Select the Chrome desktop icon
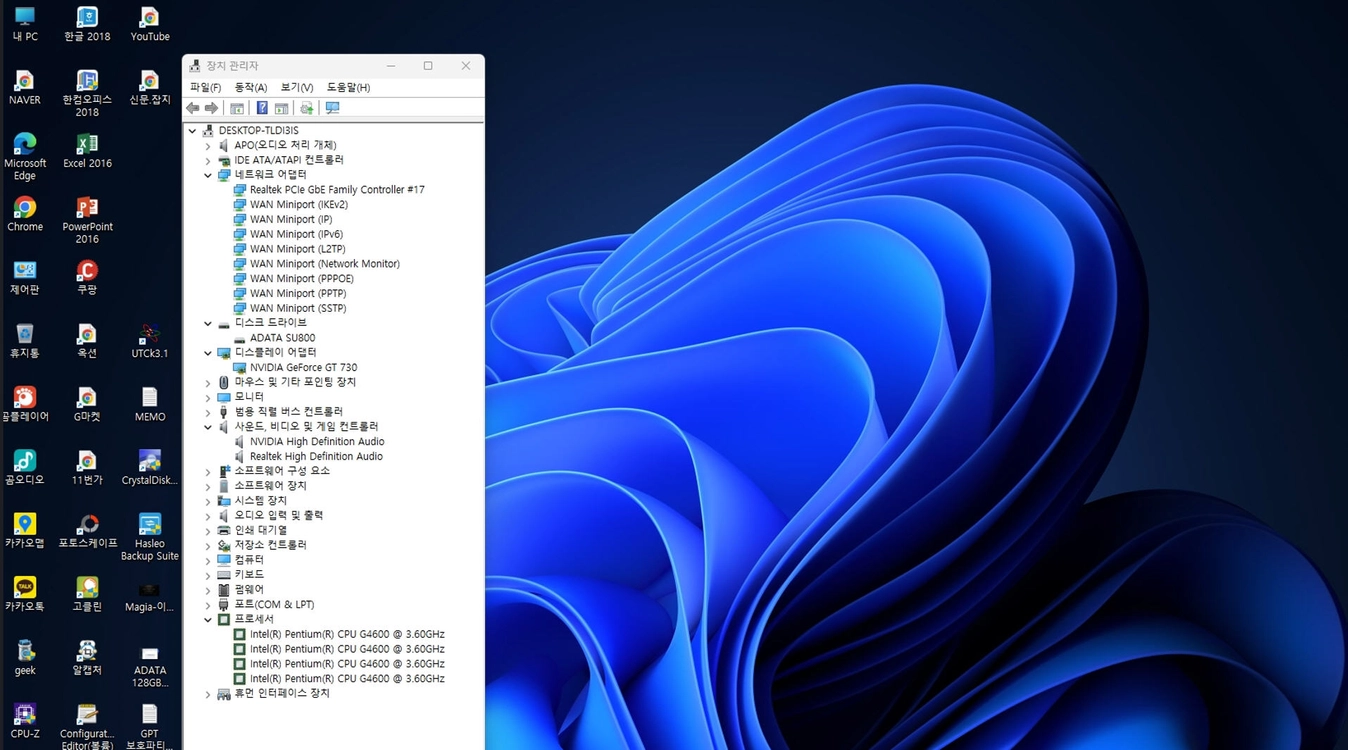This screenshot has width=1348, height=750. [x=25, y=214]
